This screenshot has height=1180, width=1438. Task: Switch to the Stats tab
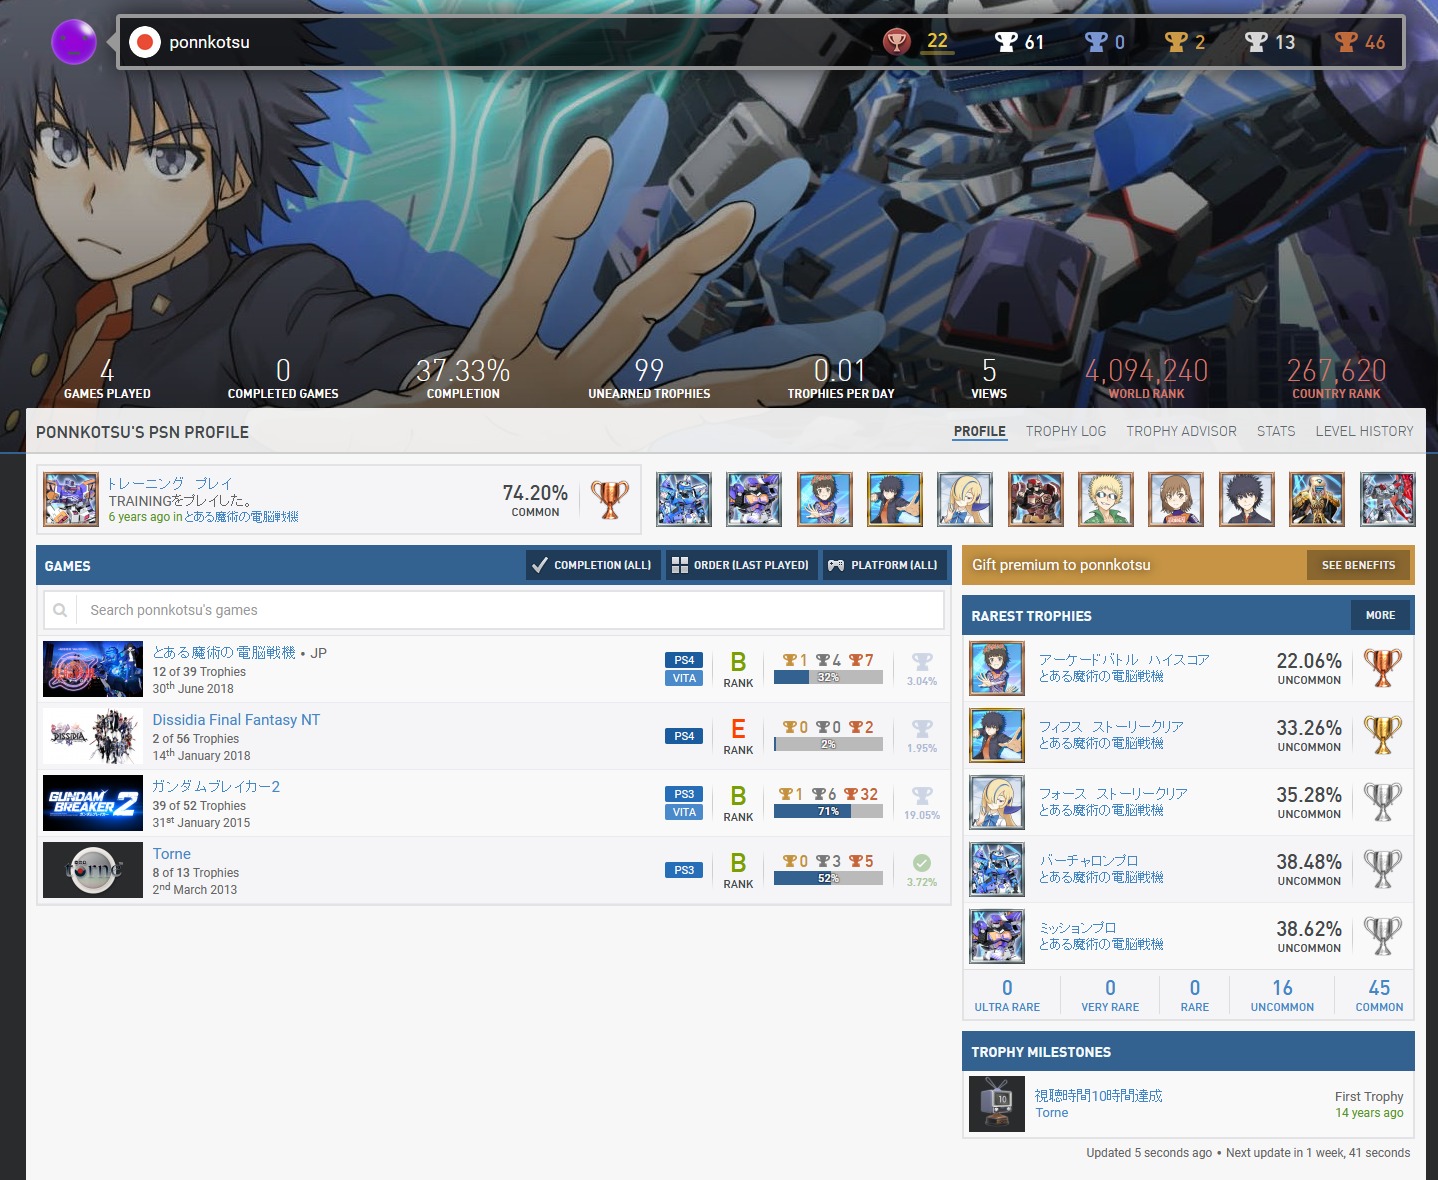point(1276,432)
